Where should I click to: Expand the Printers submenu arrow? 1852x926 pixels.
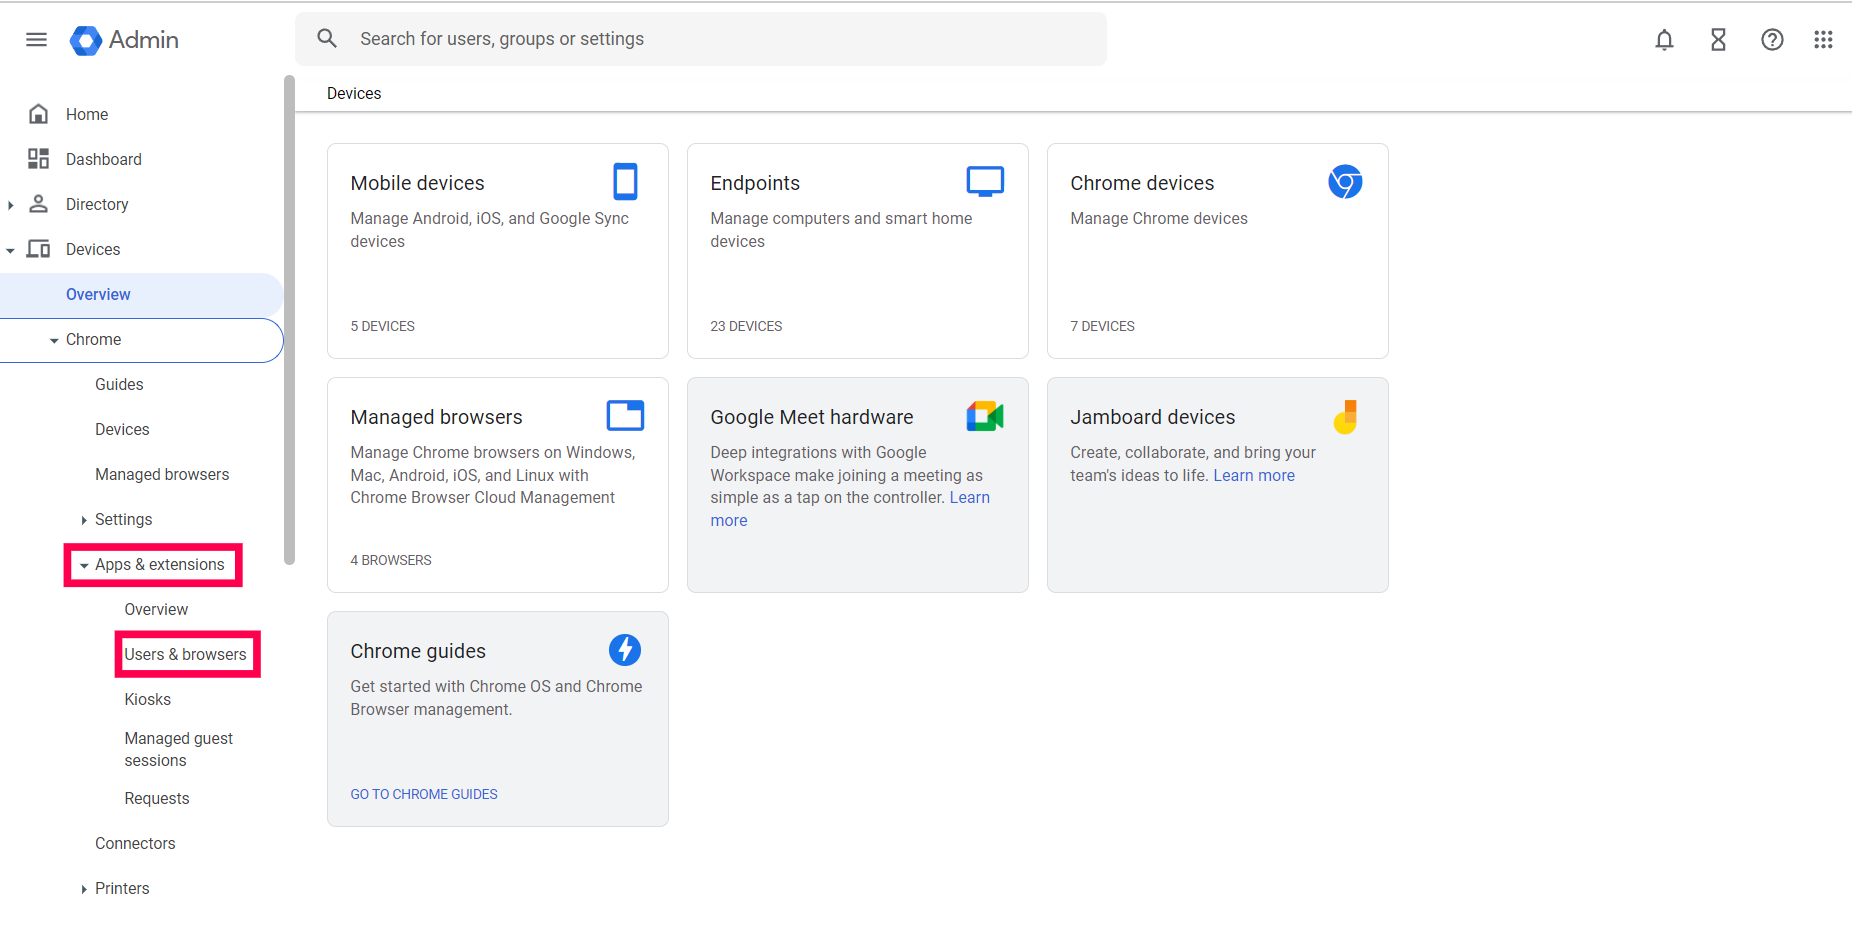pos(84,889)
